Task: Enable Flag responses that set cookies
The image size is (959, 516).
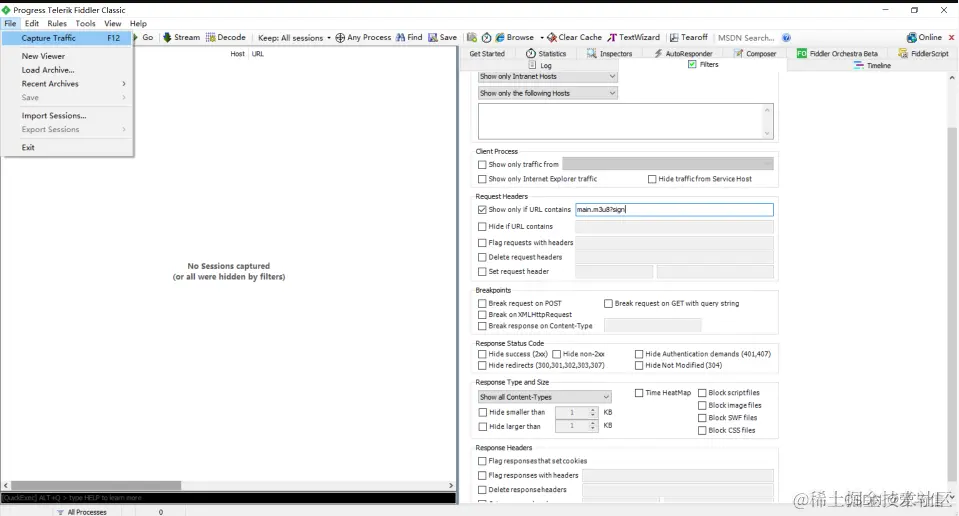Action: coord(482,461)
